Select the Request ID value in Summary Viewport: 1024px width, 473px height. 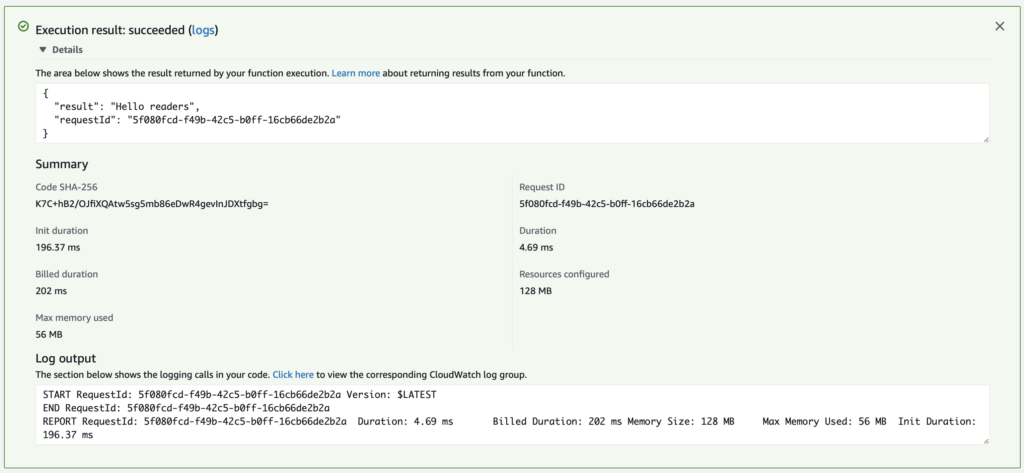pos(607,204)
